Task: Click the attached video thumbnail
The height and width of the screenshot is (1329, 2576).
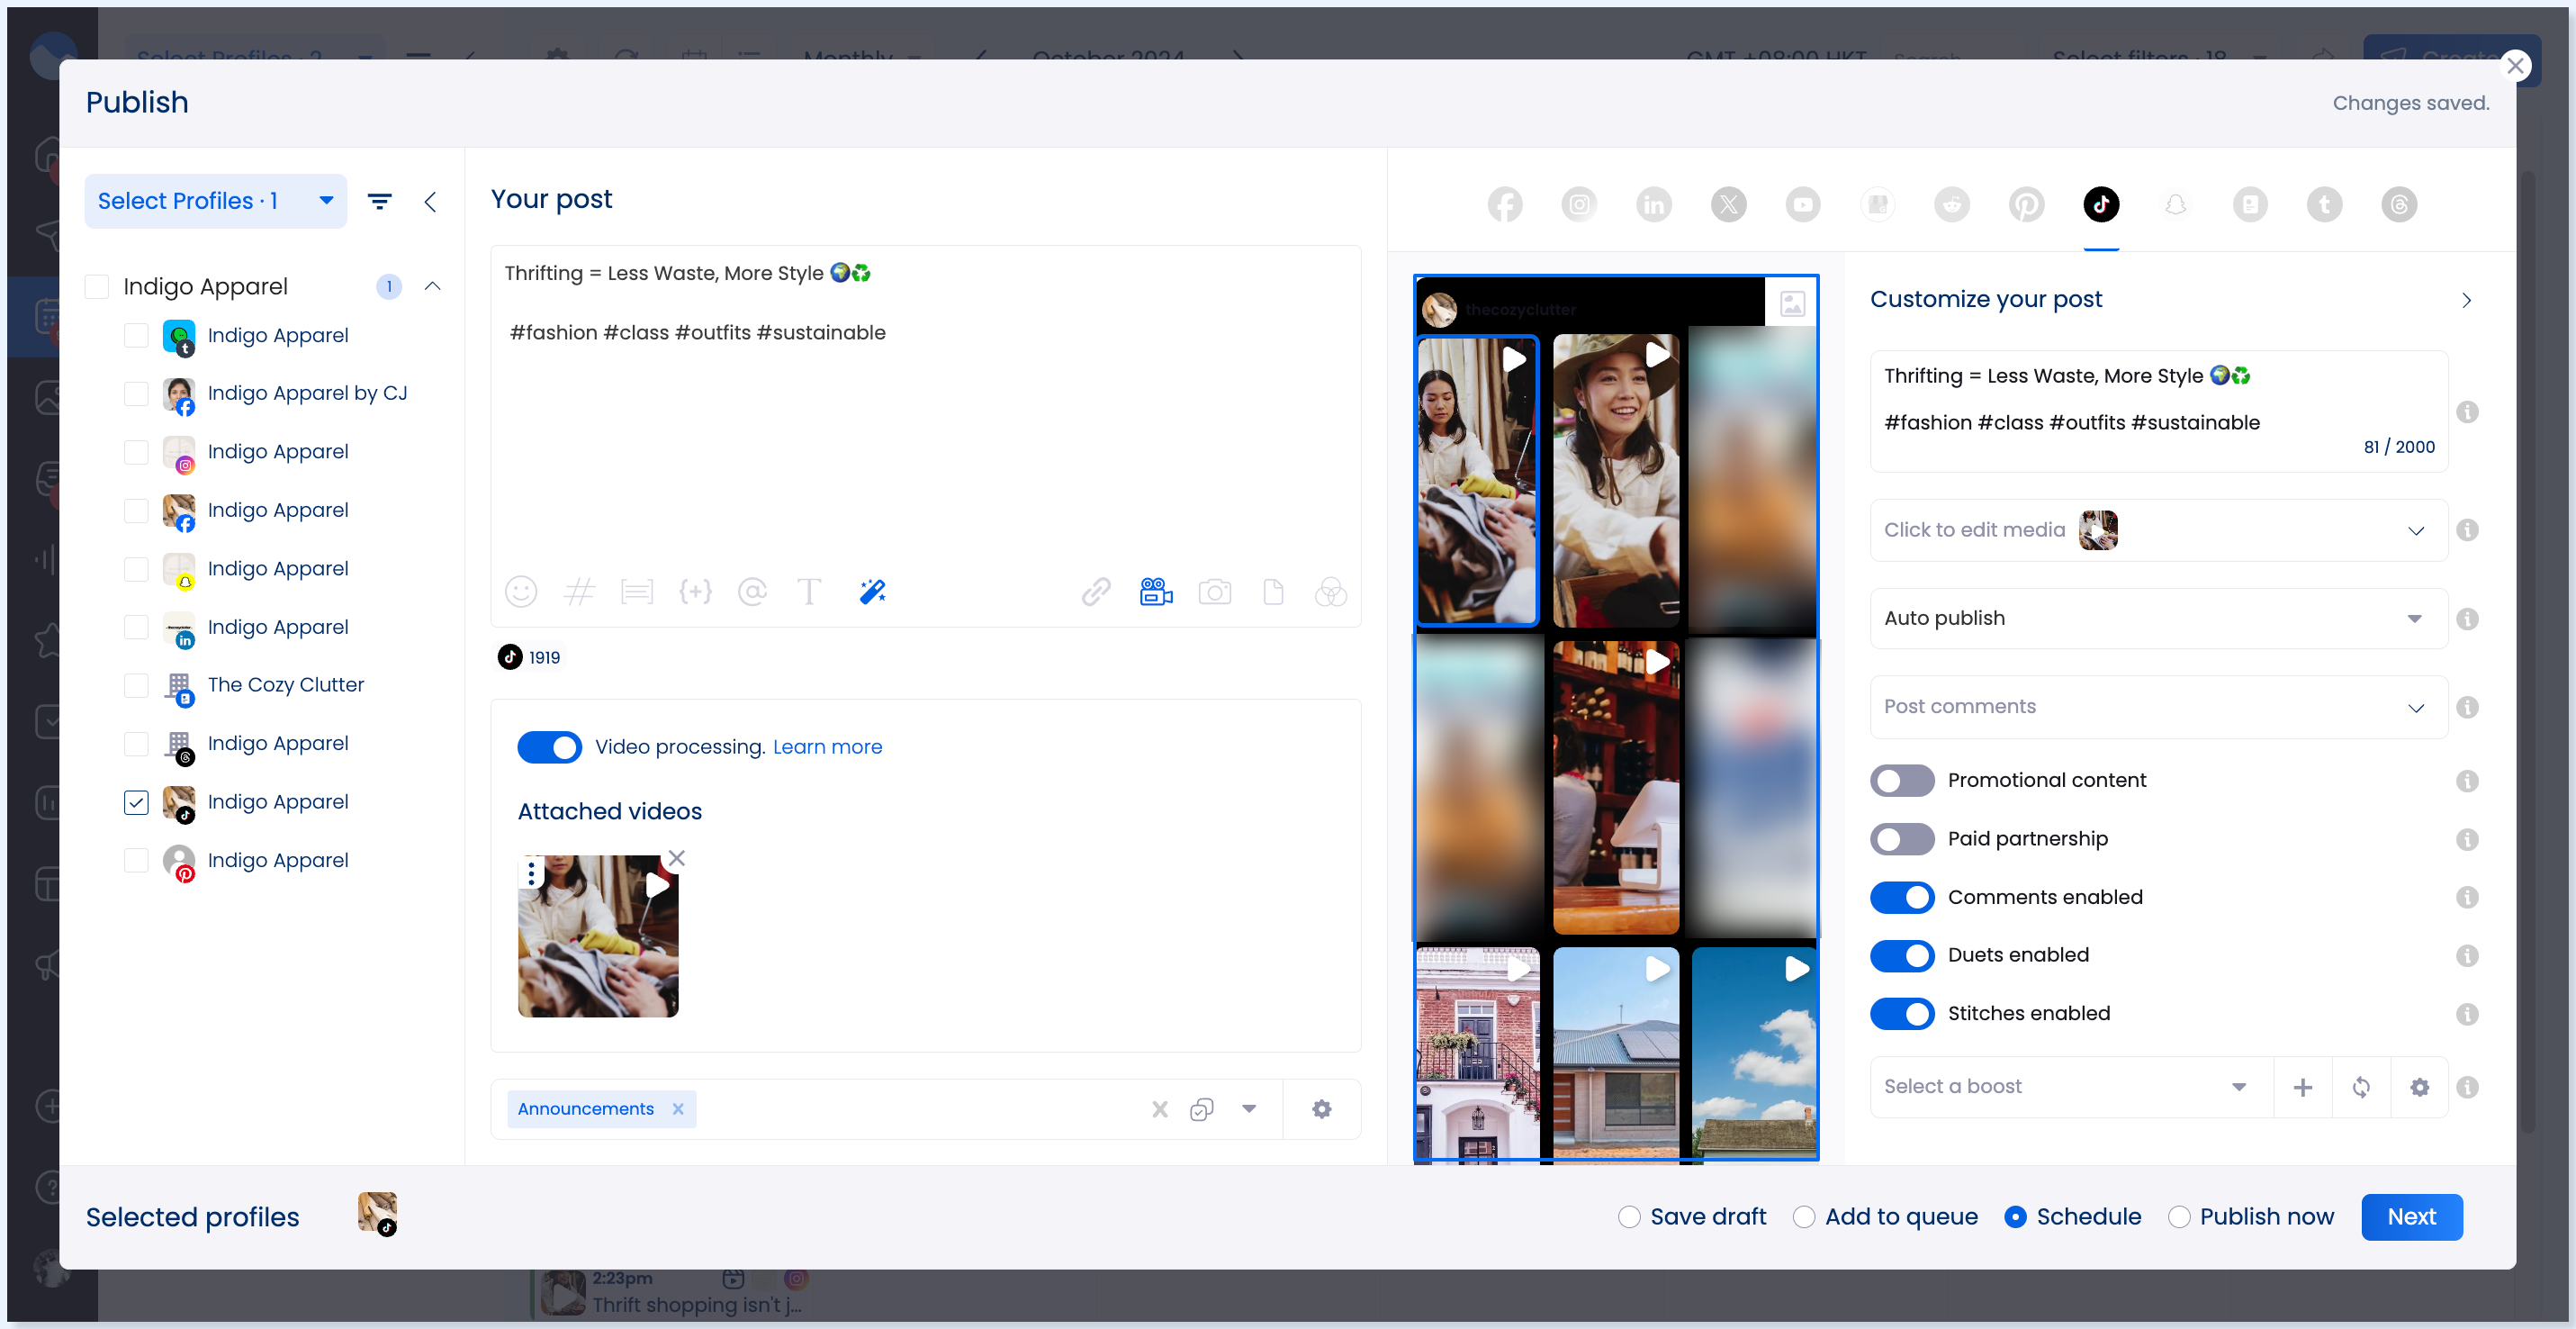Action: coord(598,936)
